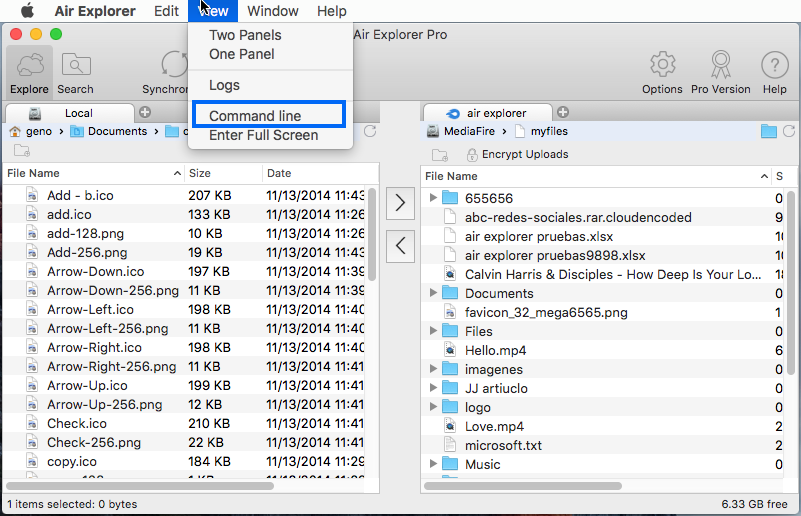Image resolution: width=801 pixels, height=516 pixels.
Task: Open the Edit menu
Action: 167,11
